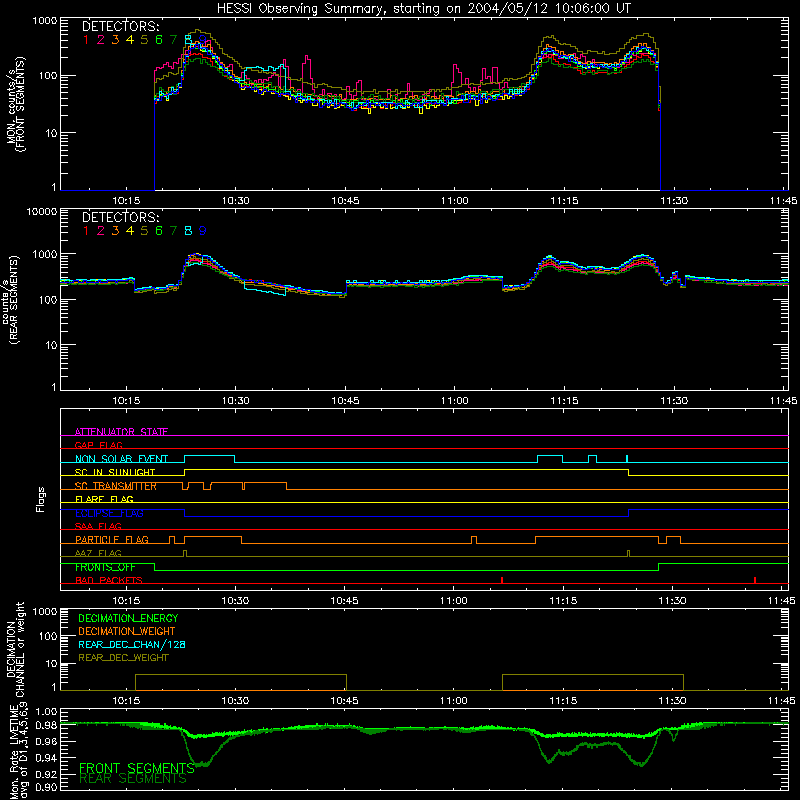
Task: Click the REAR_DEC_WEIGHT legend entry
Action: tap(123, 658)
